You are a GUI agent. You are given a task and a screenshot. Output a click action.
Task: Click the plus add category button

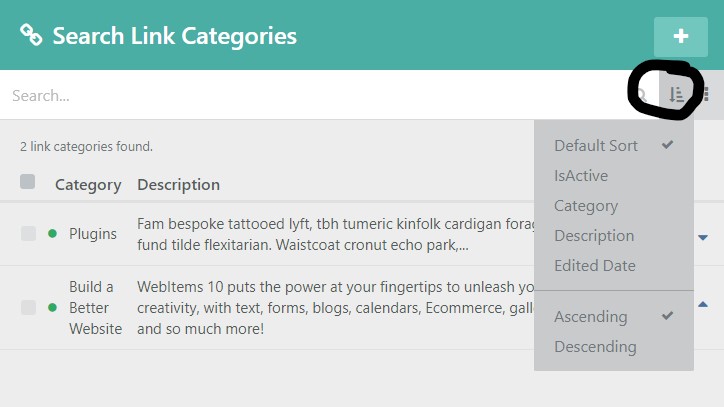coord(681,36)
